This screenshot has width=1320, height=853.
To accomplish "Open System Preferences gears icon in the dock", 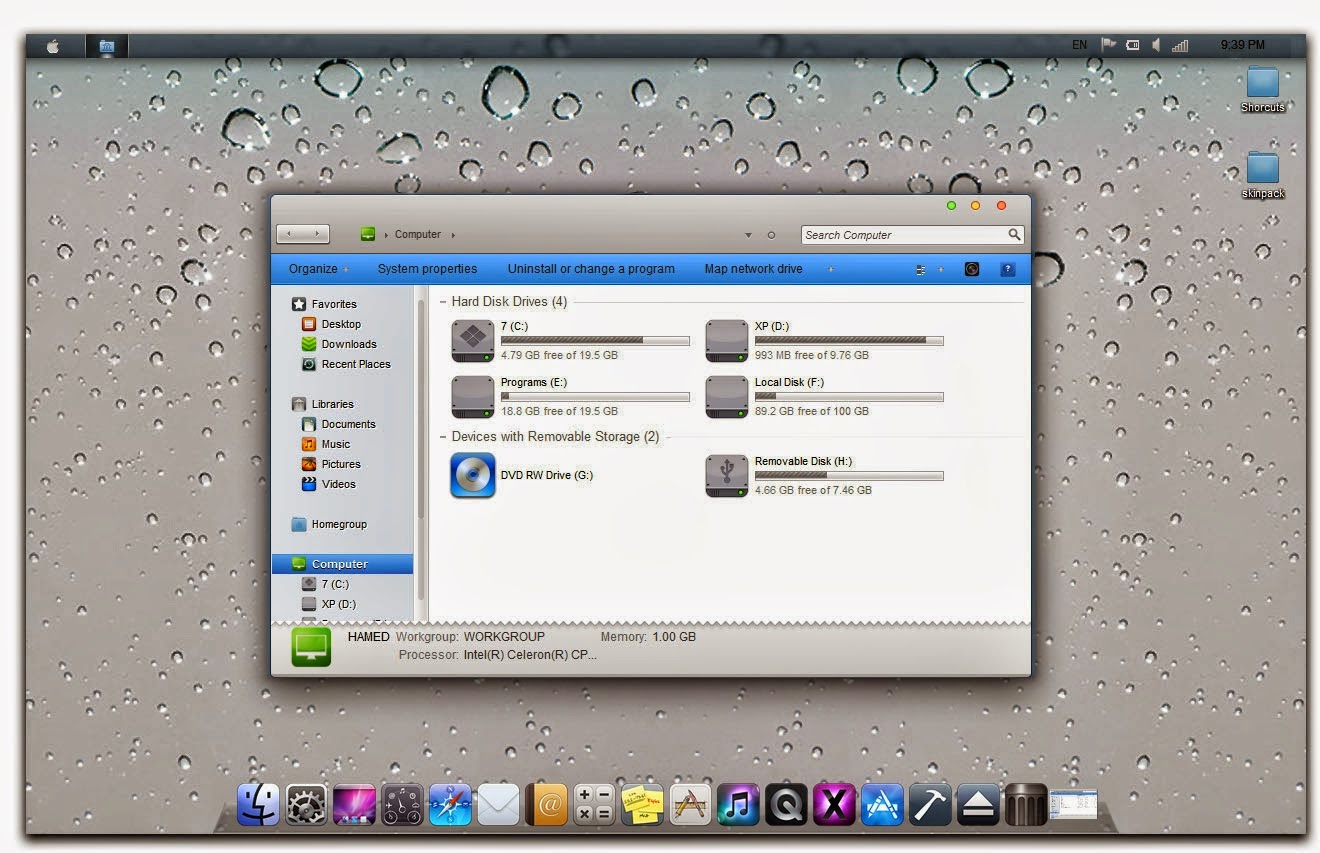I will click(x=305, y=804).
